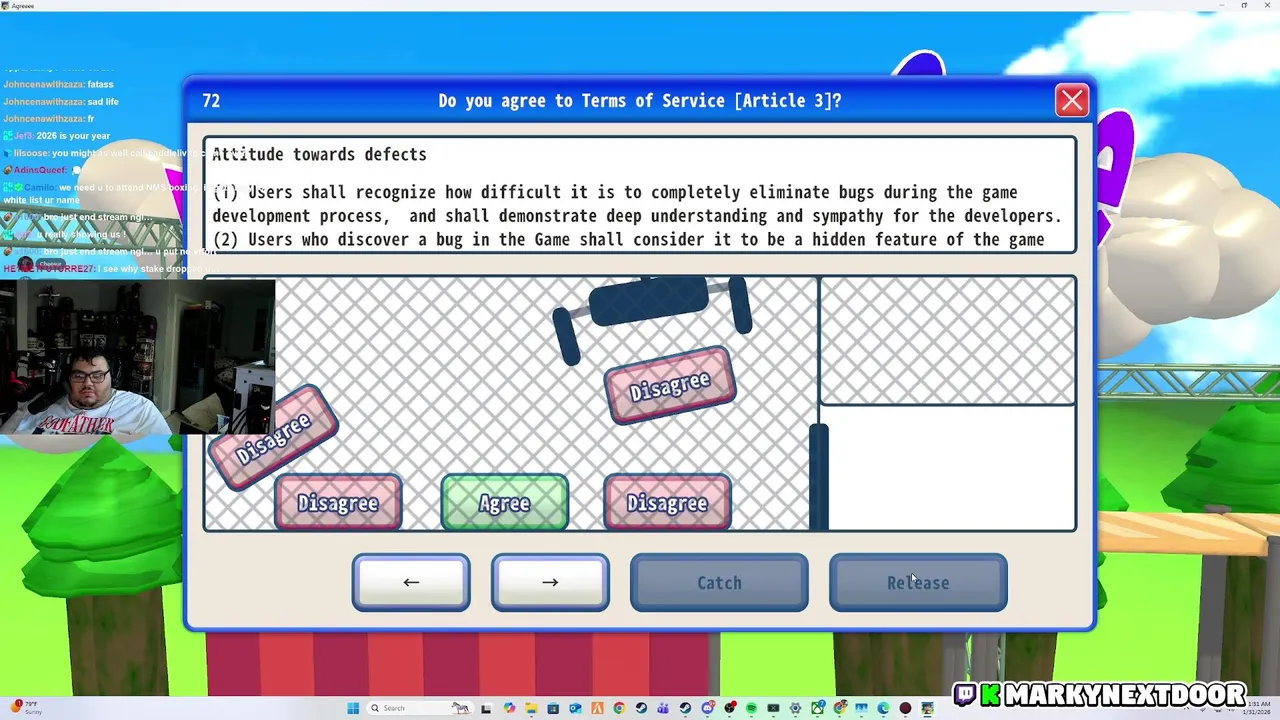Open the Xbox app from the taskbar
Viewport: 1280px width, 720px height.
coord(817,708)
